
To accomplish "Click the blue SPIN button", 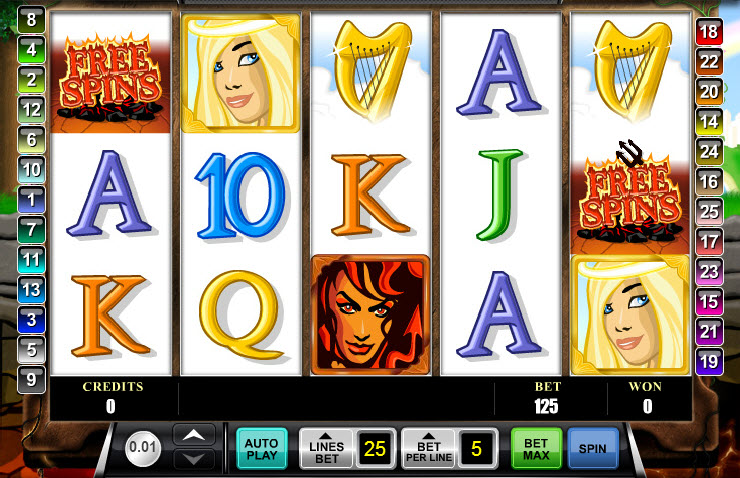I will coord(593,448).
